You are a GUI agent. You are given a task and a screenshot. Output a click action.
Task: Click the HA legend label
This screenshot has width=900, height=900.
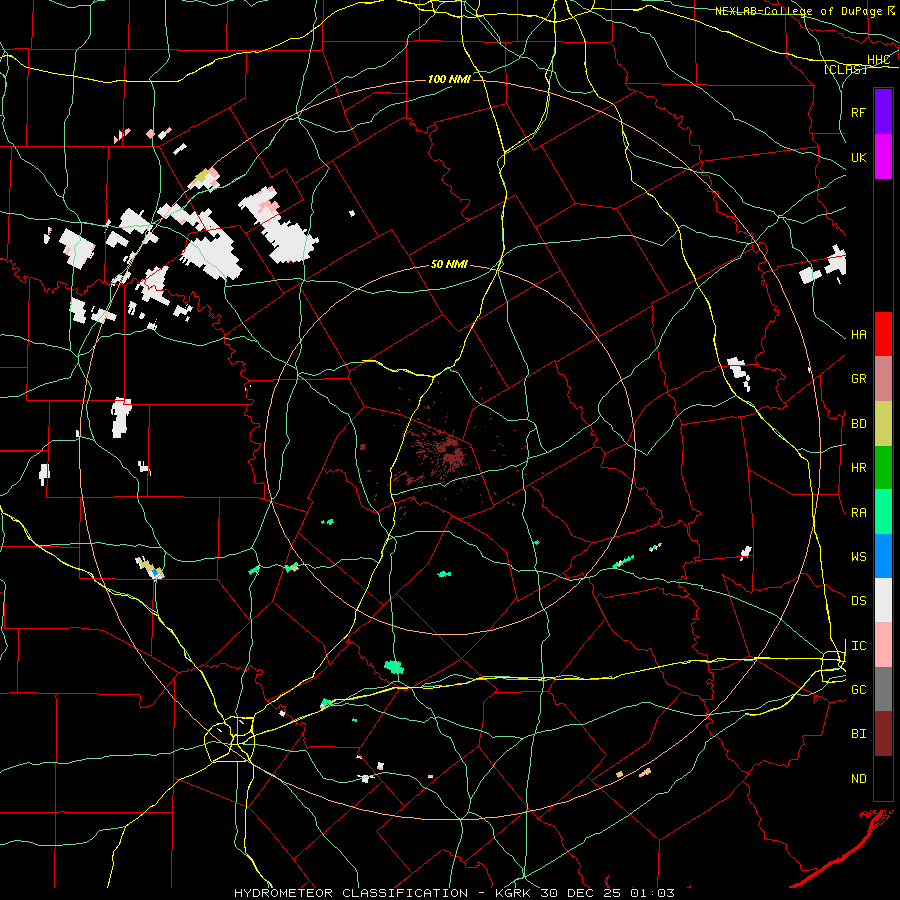click(858, 335)
